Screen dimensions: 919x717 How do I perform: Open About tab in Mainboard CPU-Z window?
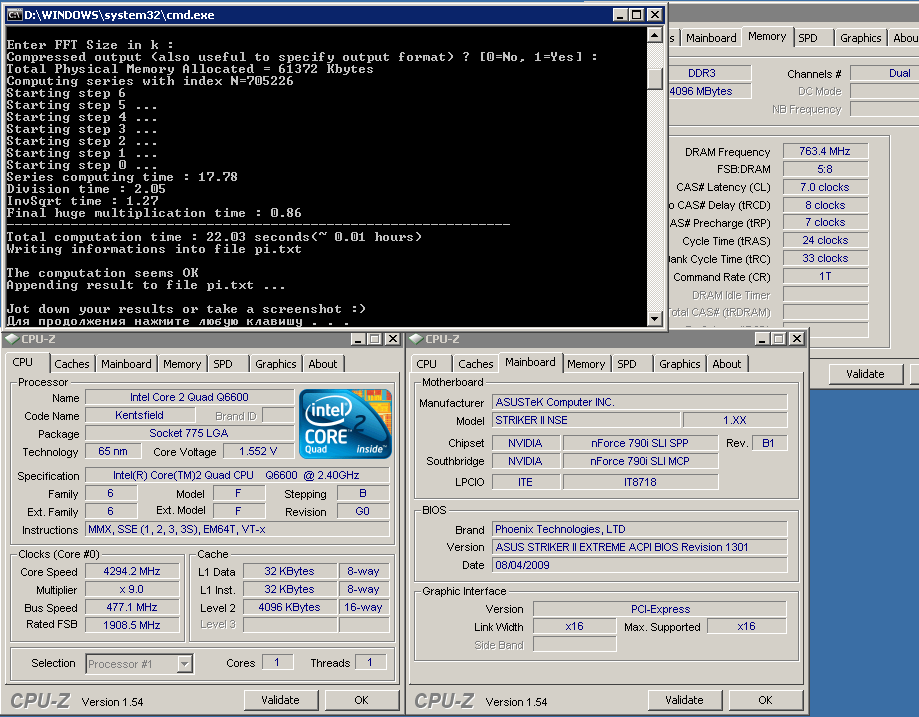(727, 364)
